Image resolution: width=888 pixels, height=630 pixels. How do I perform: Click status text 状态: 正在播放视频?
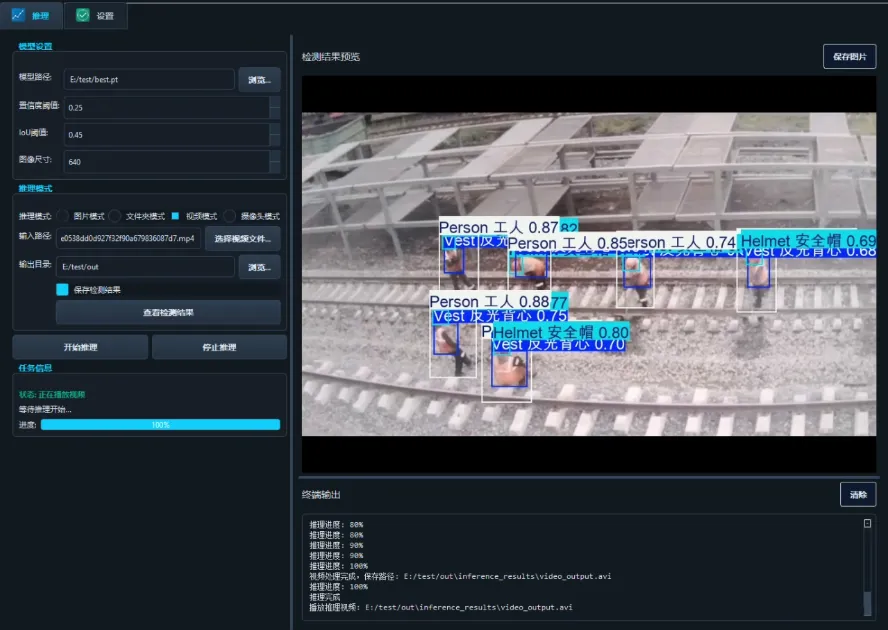[x=52, y=394]
